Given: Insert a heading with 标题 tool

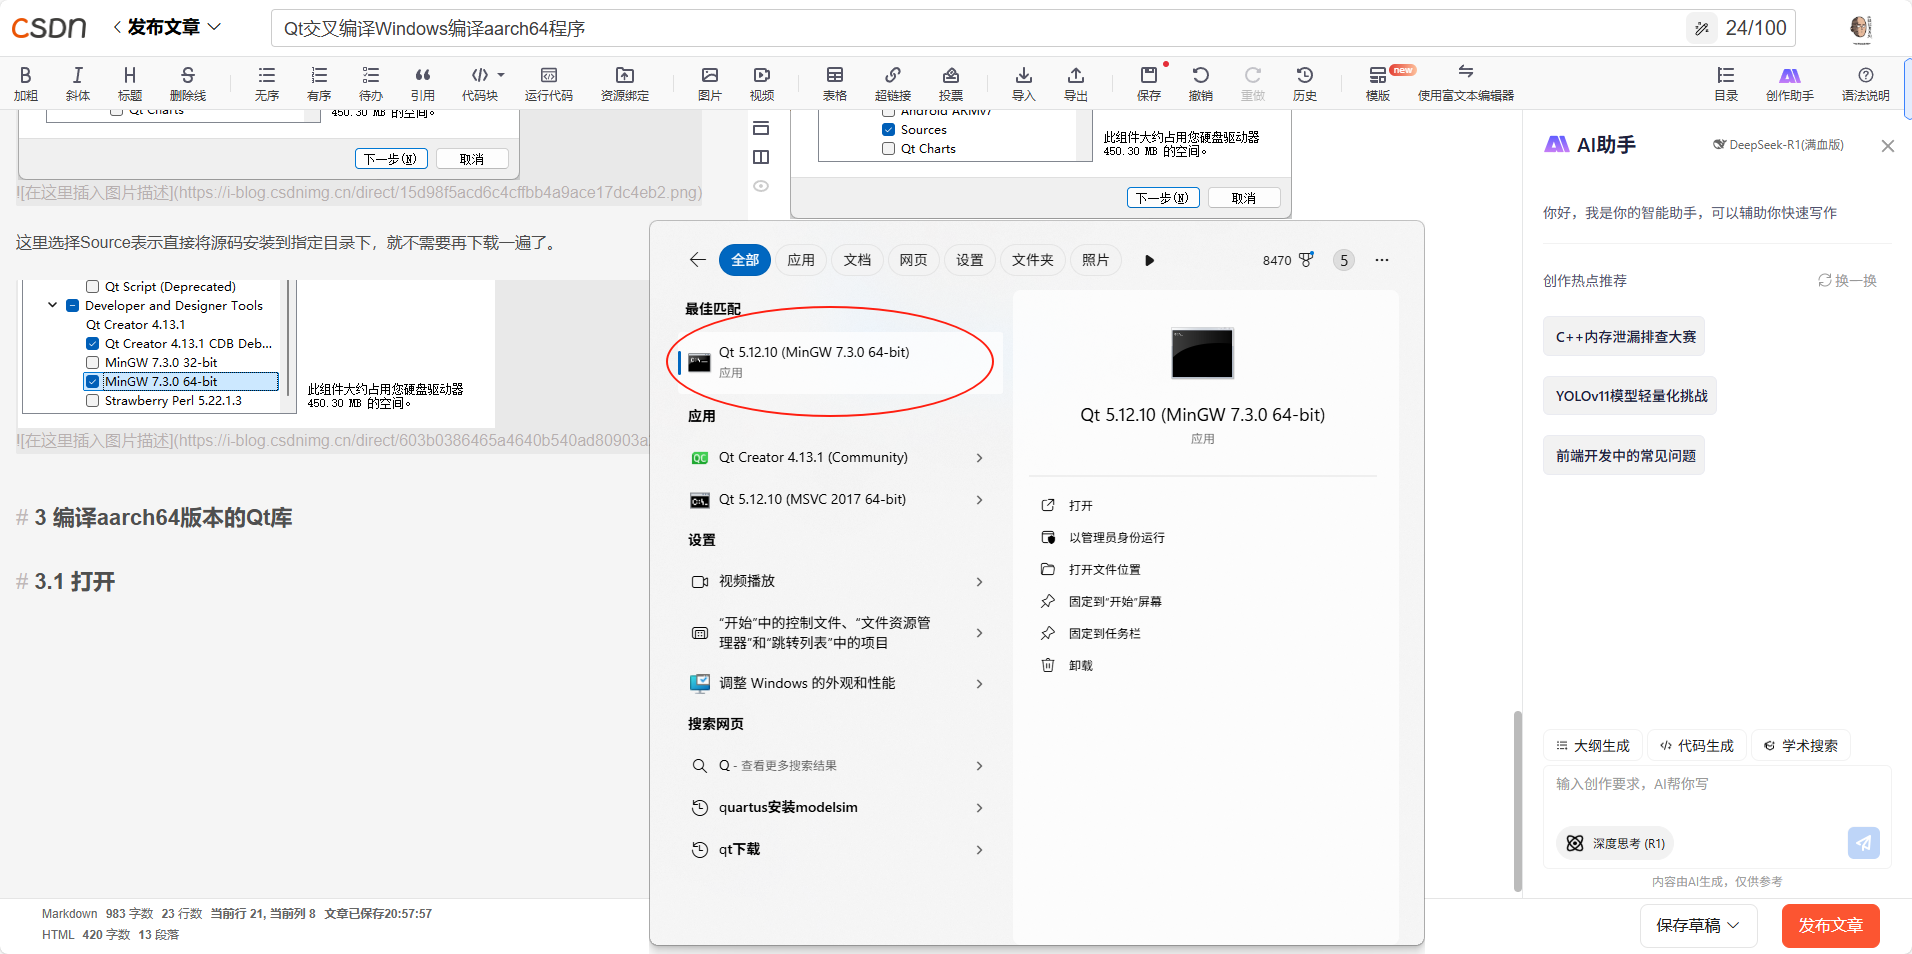Looking at the screenshot, I should tap(130, 83).
